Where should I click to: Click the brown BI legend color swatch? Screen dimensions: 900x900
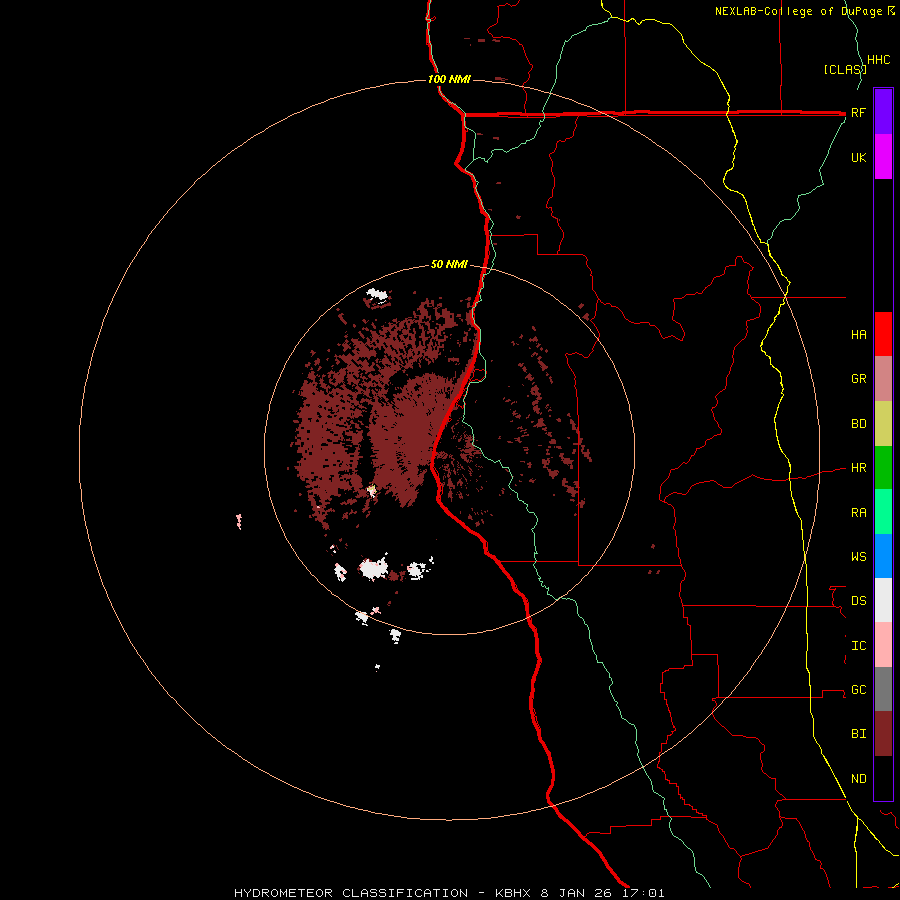(883, 734)
